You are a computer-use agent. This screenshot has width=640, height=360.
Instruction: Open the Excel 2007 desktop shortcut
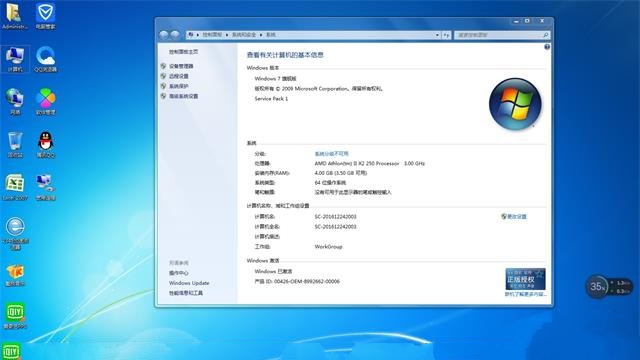pyautogui.click(x=15, y=188)
